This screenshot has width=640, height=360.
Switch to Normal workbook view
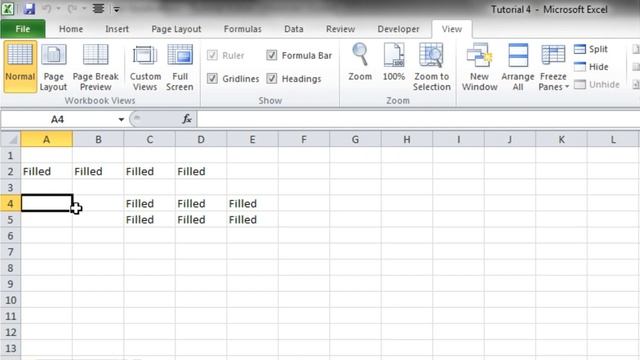[20, 66]
